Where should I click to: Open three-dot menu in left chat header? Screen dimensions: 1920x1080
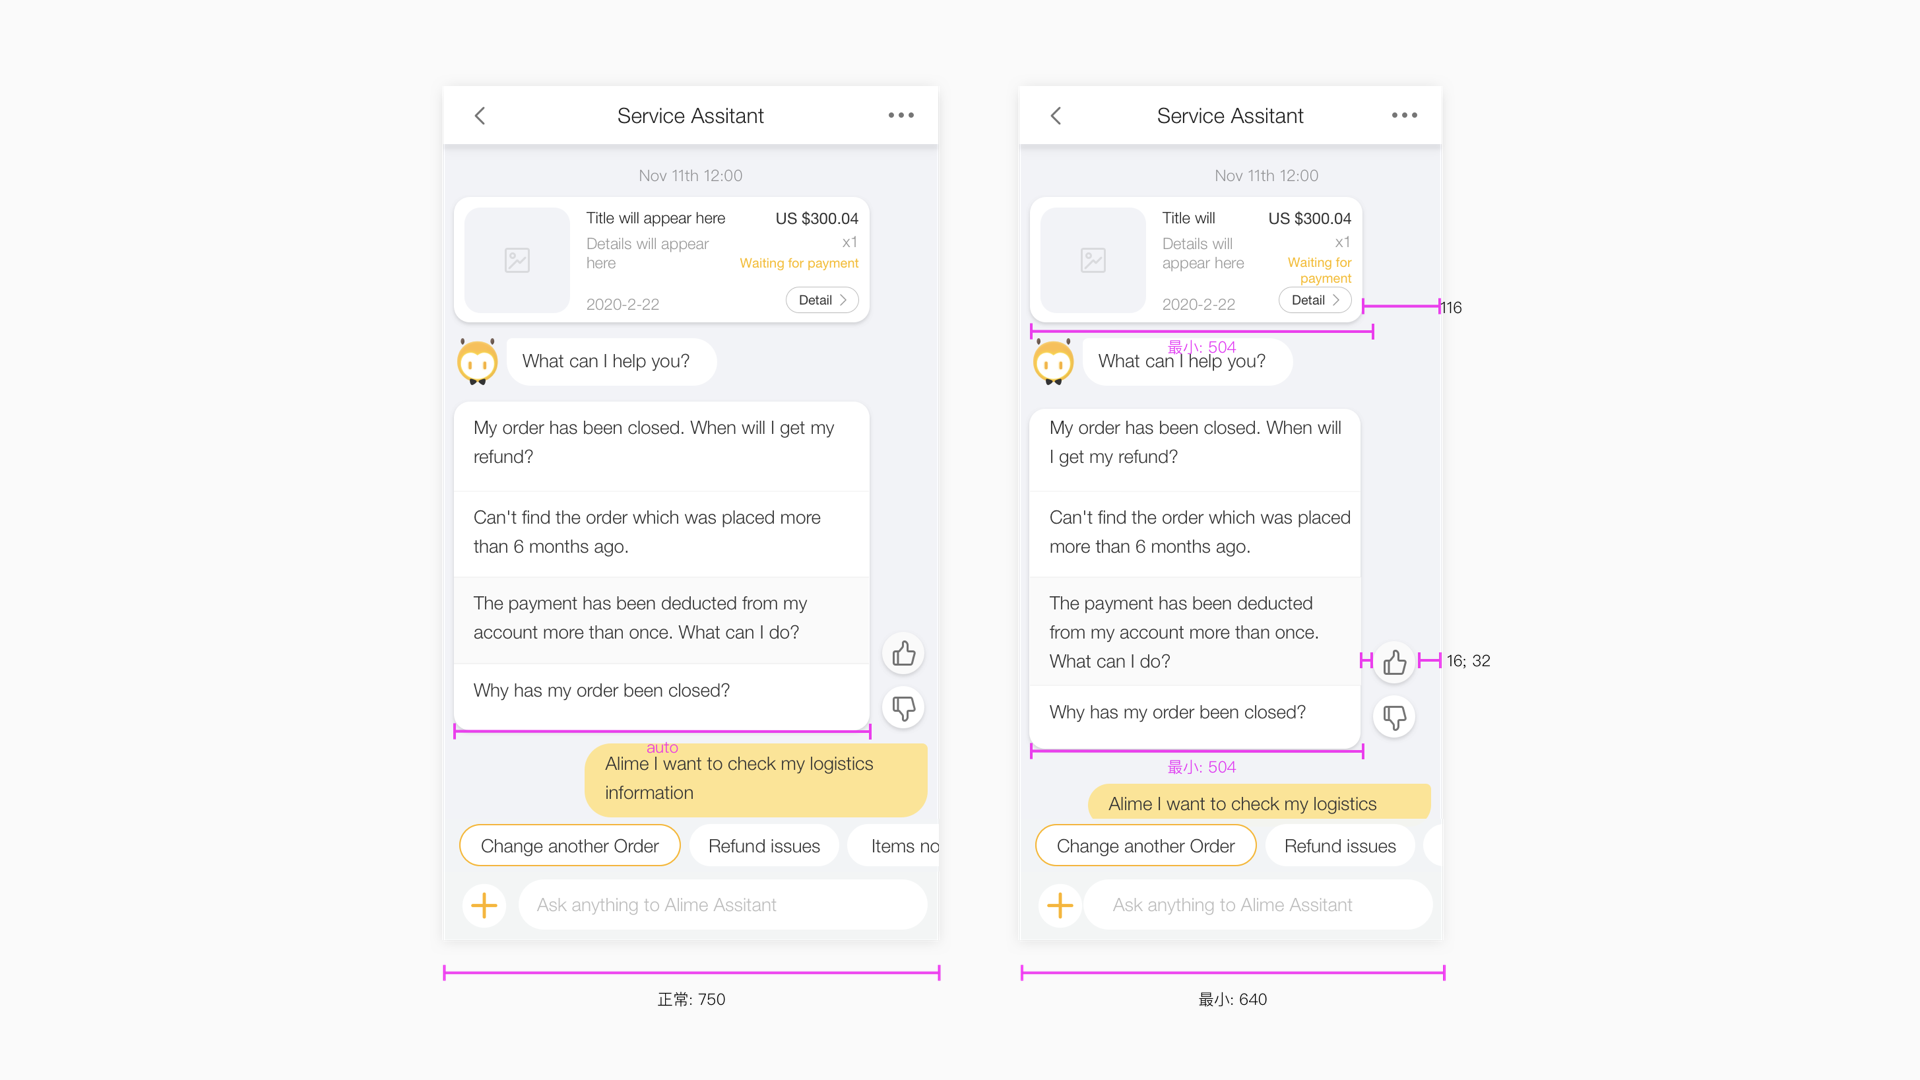[901, 116]
